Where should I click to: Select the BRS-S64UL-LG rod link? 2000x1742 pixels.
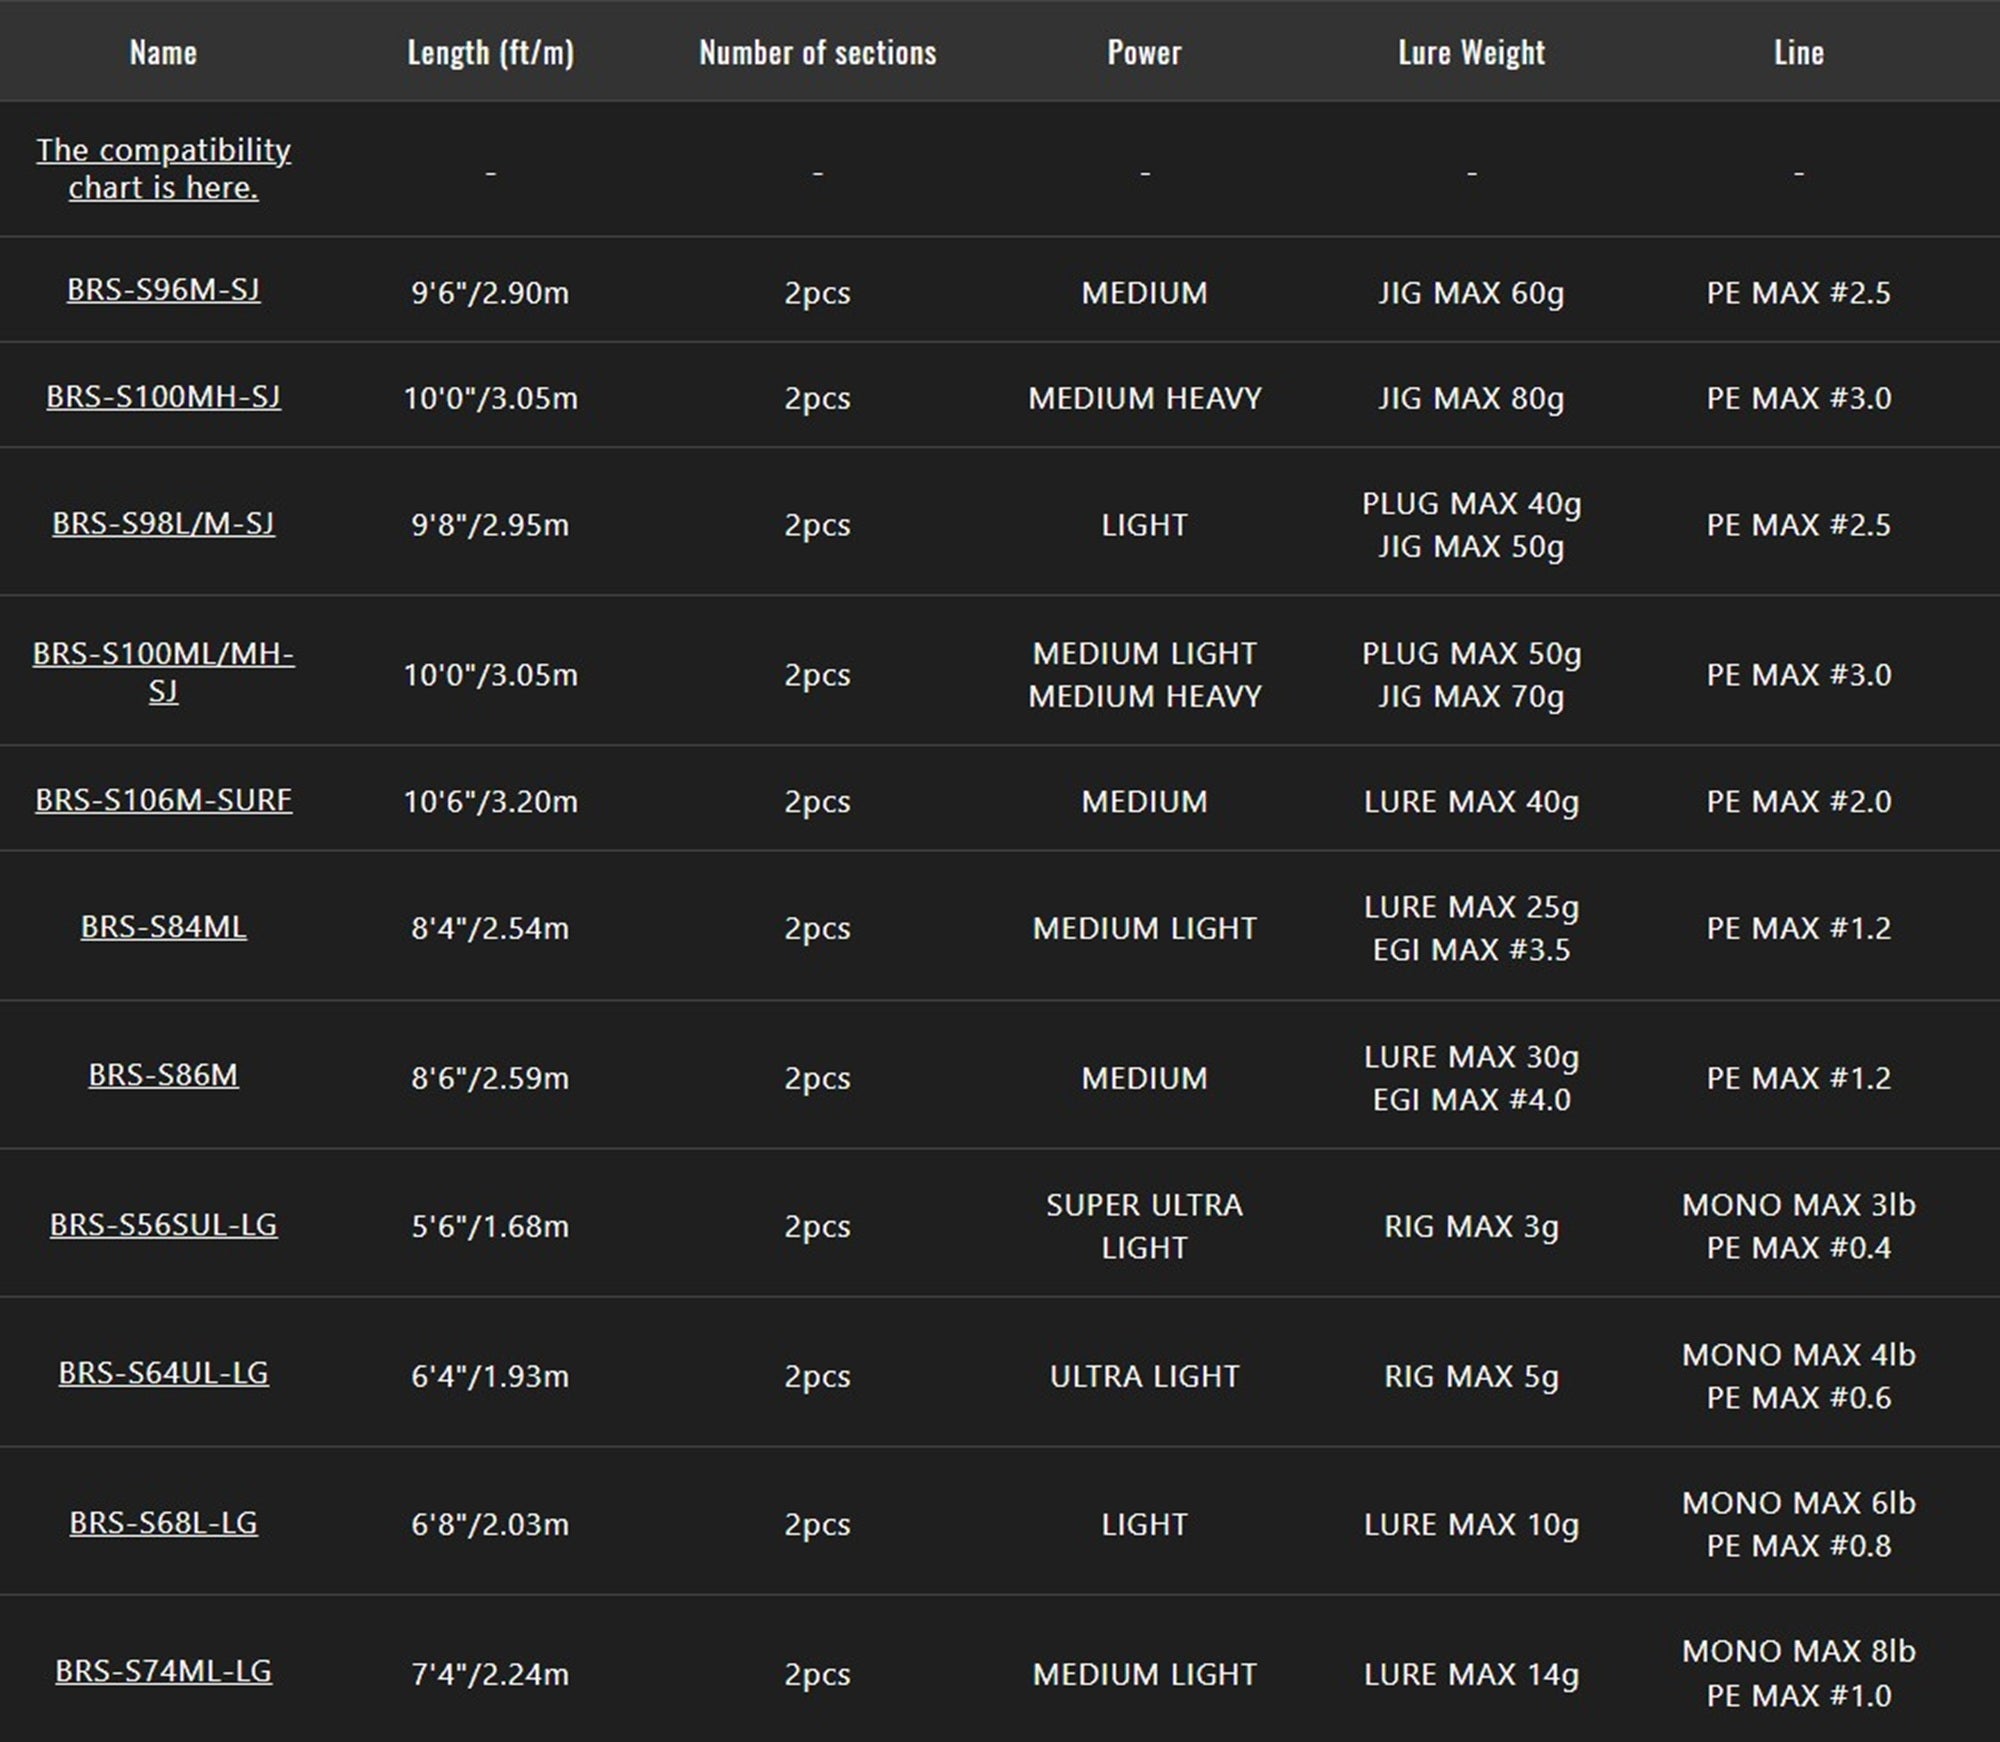pyautogui.click(x=163, y=1373)
